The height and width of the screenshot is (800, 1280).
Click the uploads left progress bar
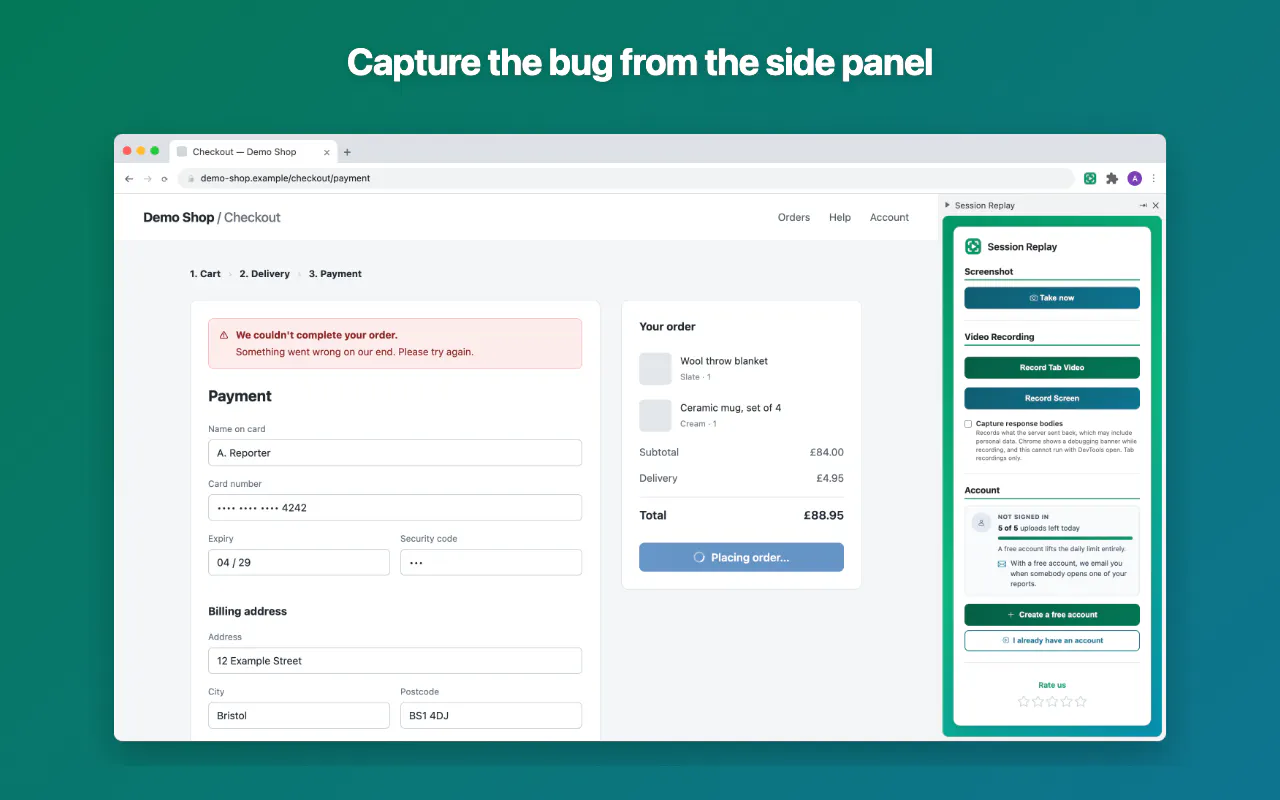(1065, 538)
